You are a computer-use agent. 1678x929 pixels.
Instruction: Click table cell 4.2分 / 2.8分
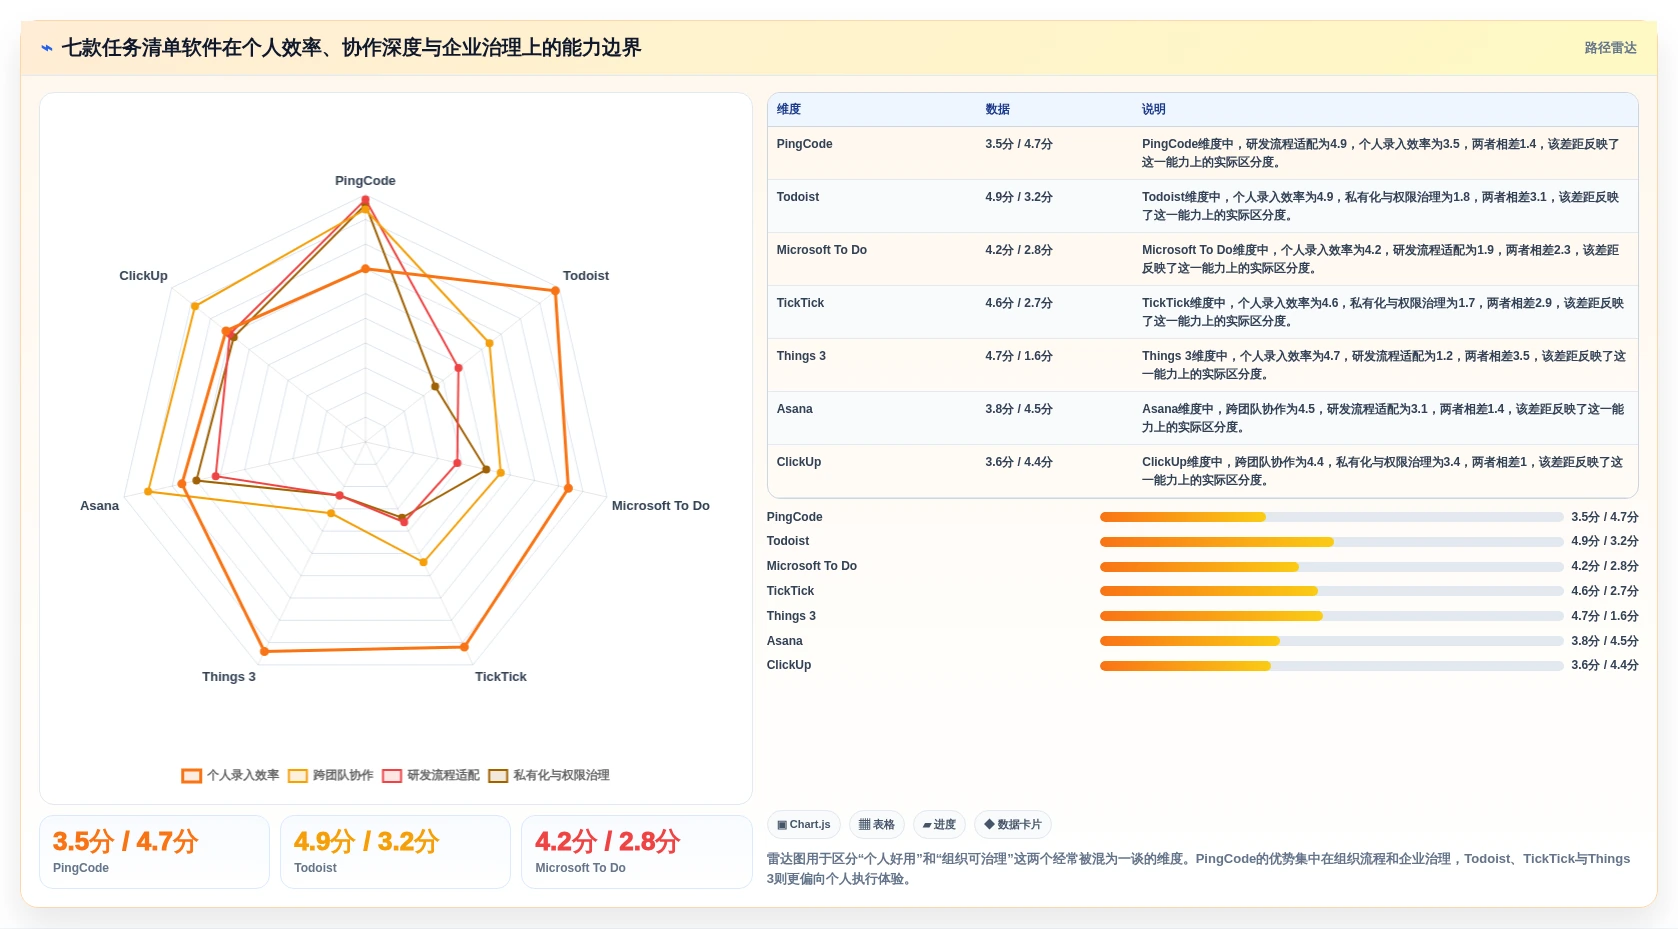[x=1019, y=250]
